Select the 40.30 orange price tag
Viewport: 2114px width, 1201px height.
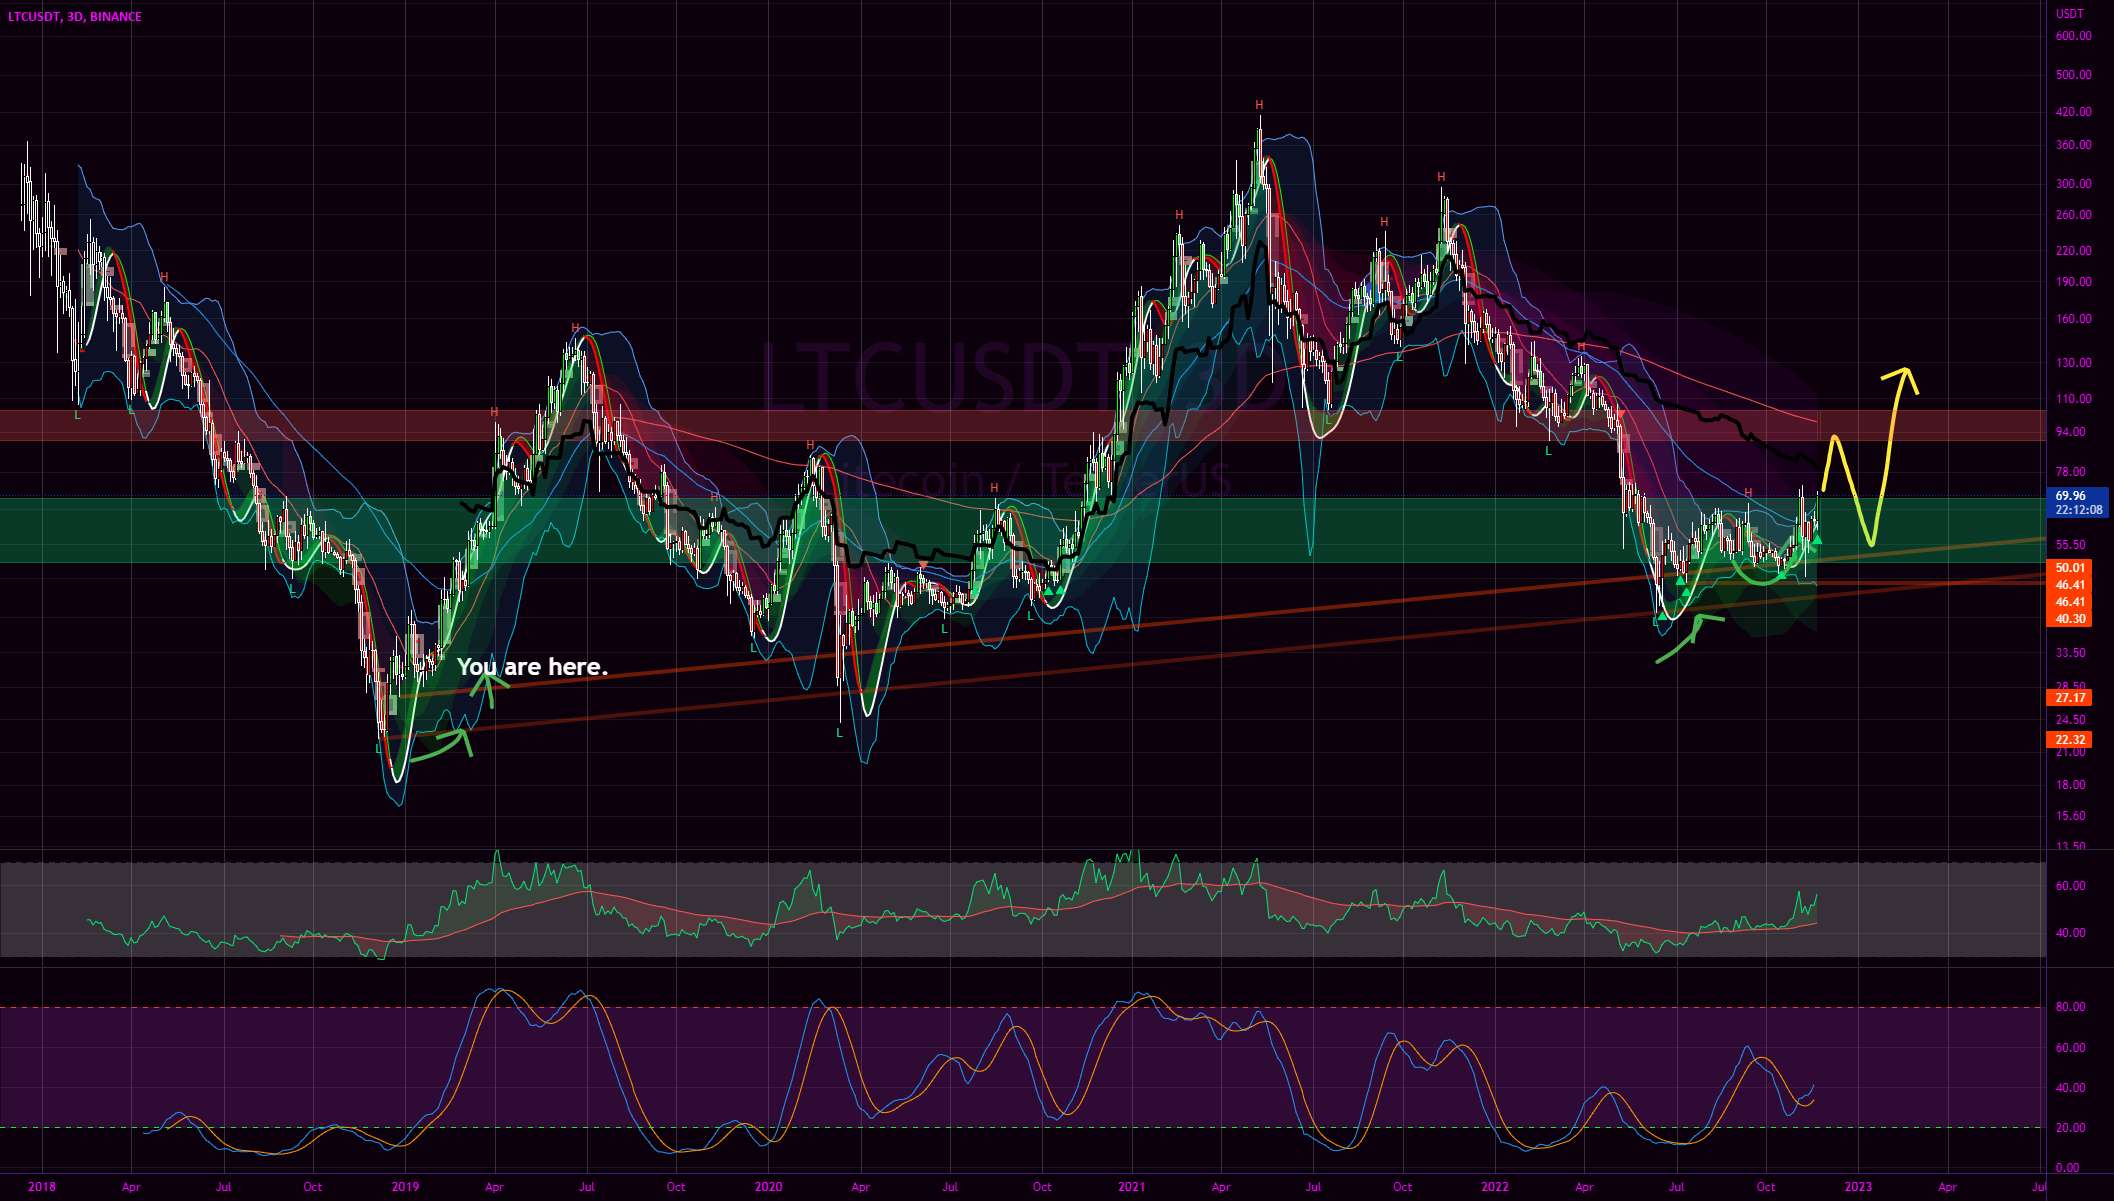(x=2070, y=619)
